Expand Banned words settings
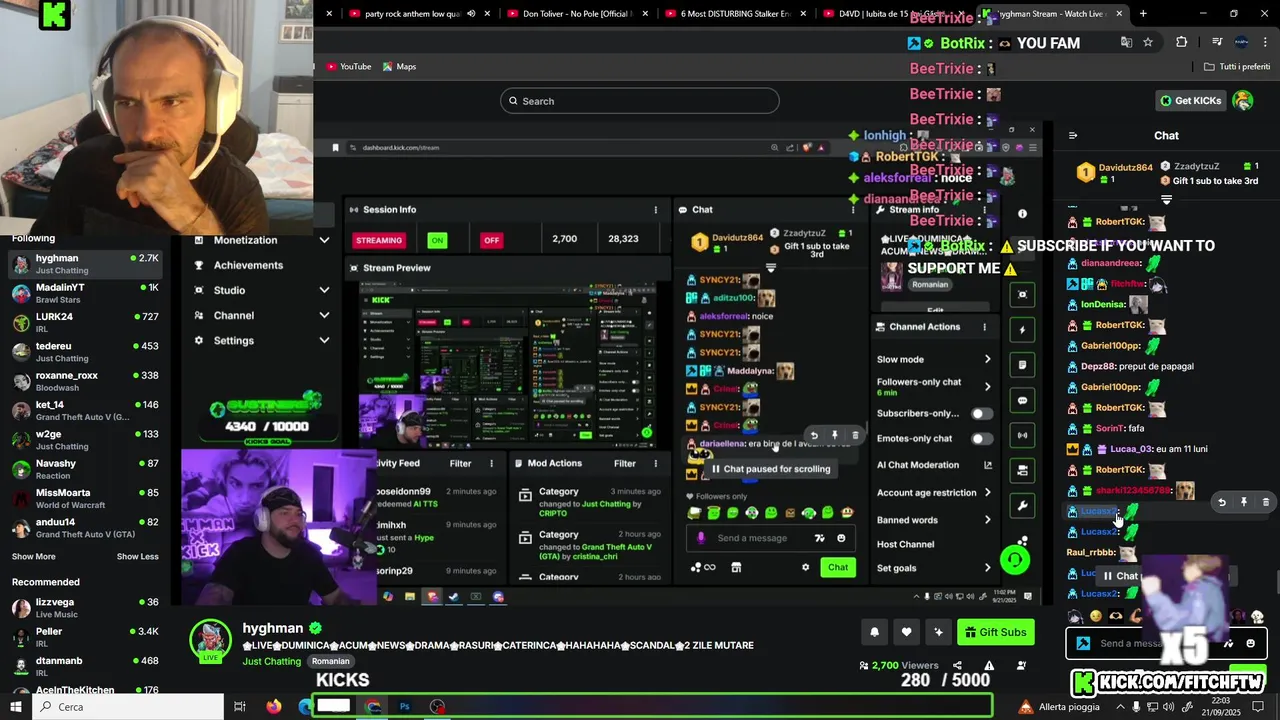Viewport: 1280px width, 720px height. tap(934, 520)
